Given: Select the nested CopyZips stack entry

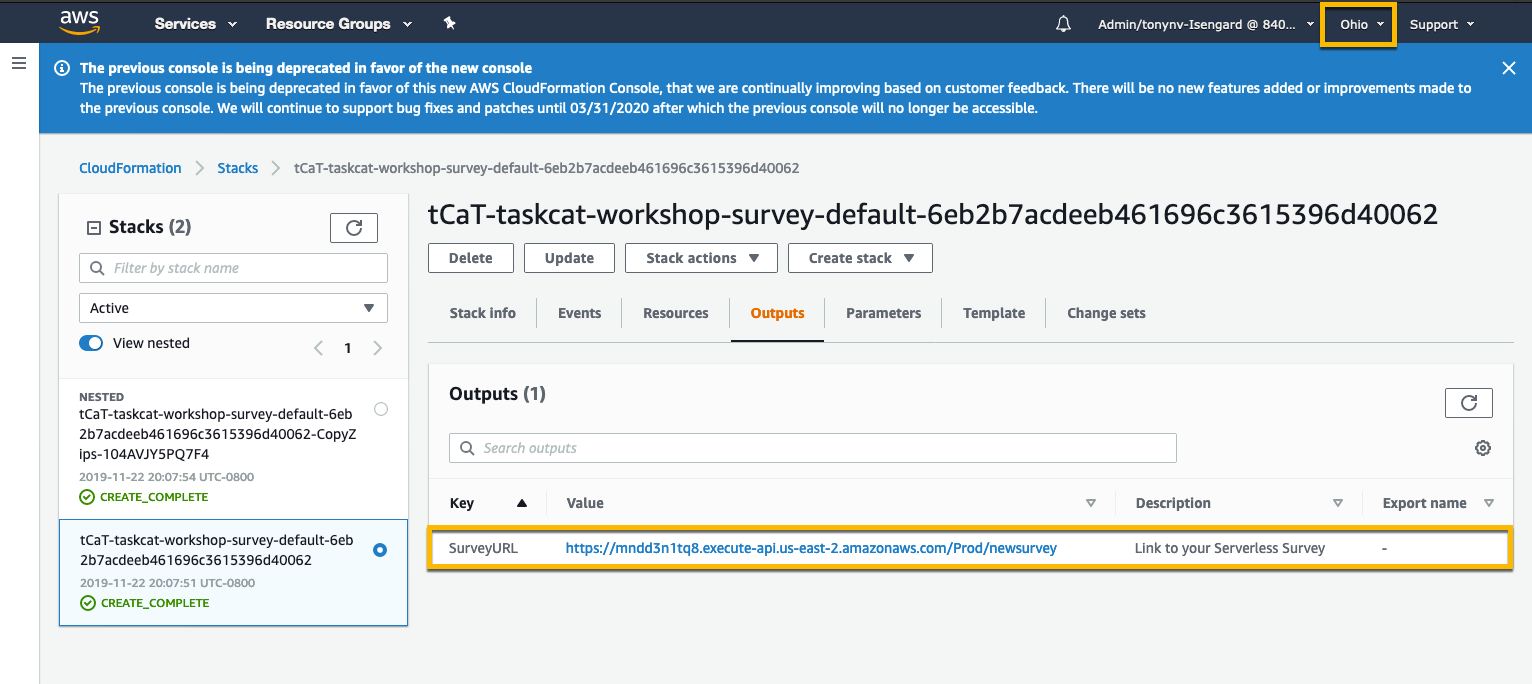Looking at the screenshot, I should pos(233,449).
